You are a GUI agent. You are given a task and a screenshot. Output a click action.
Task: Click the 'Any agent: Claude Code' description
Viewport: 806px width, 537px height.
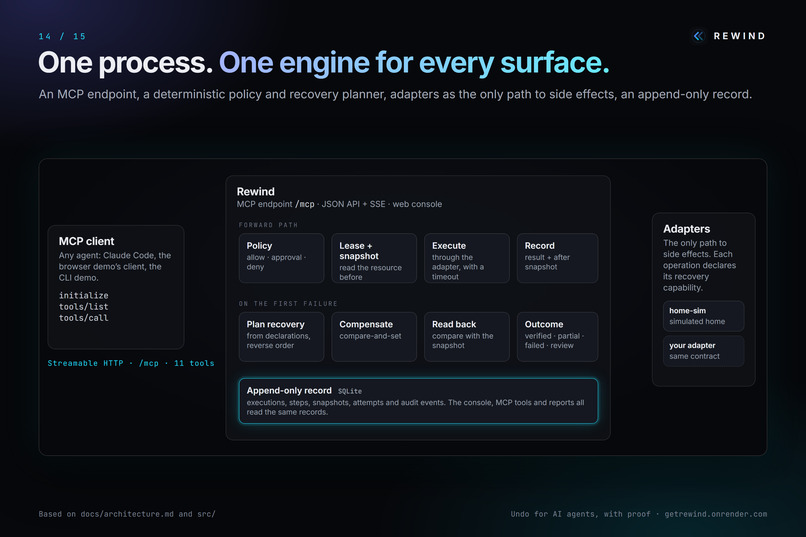coord(115,267)
